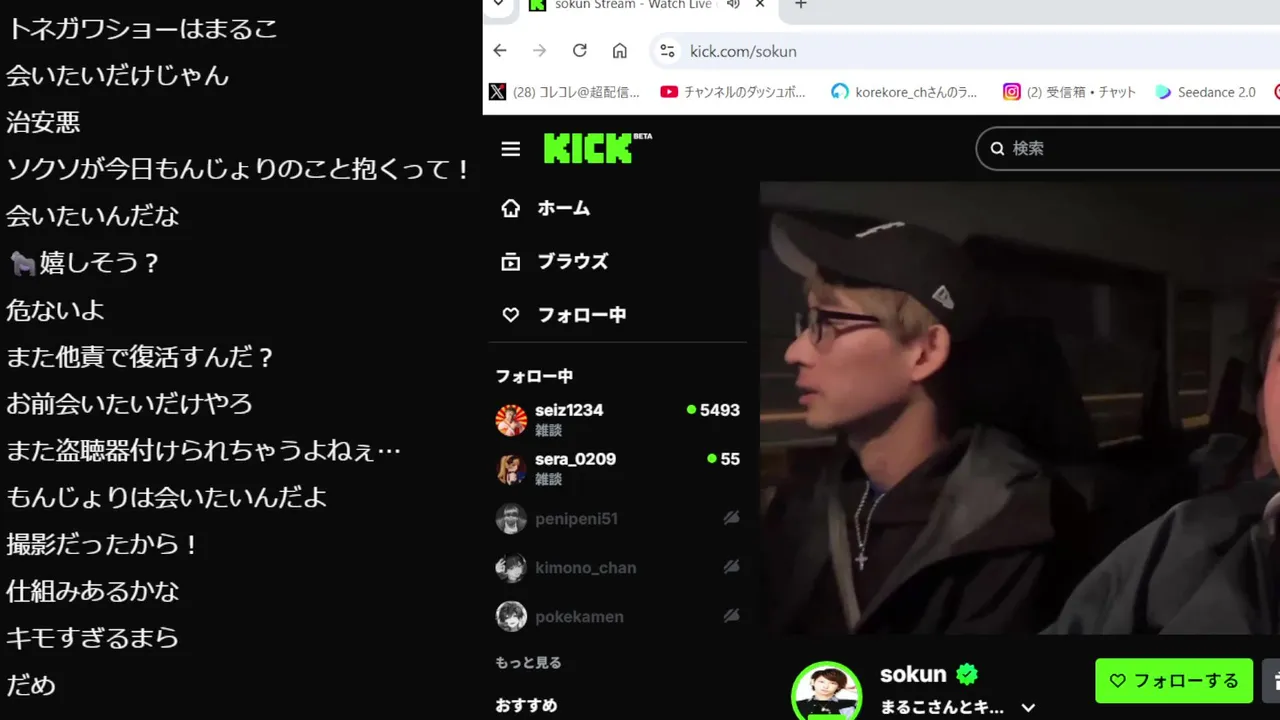This screenshot has width=1280, height=720.
Task: Open the tab search dropdown arrow
Action: [x=498, y=5]
